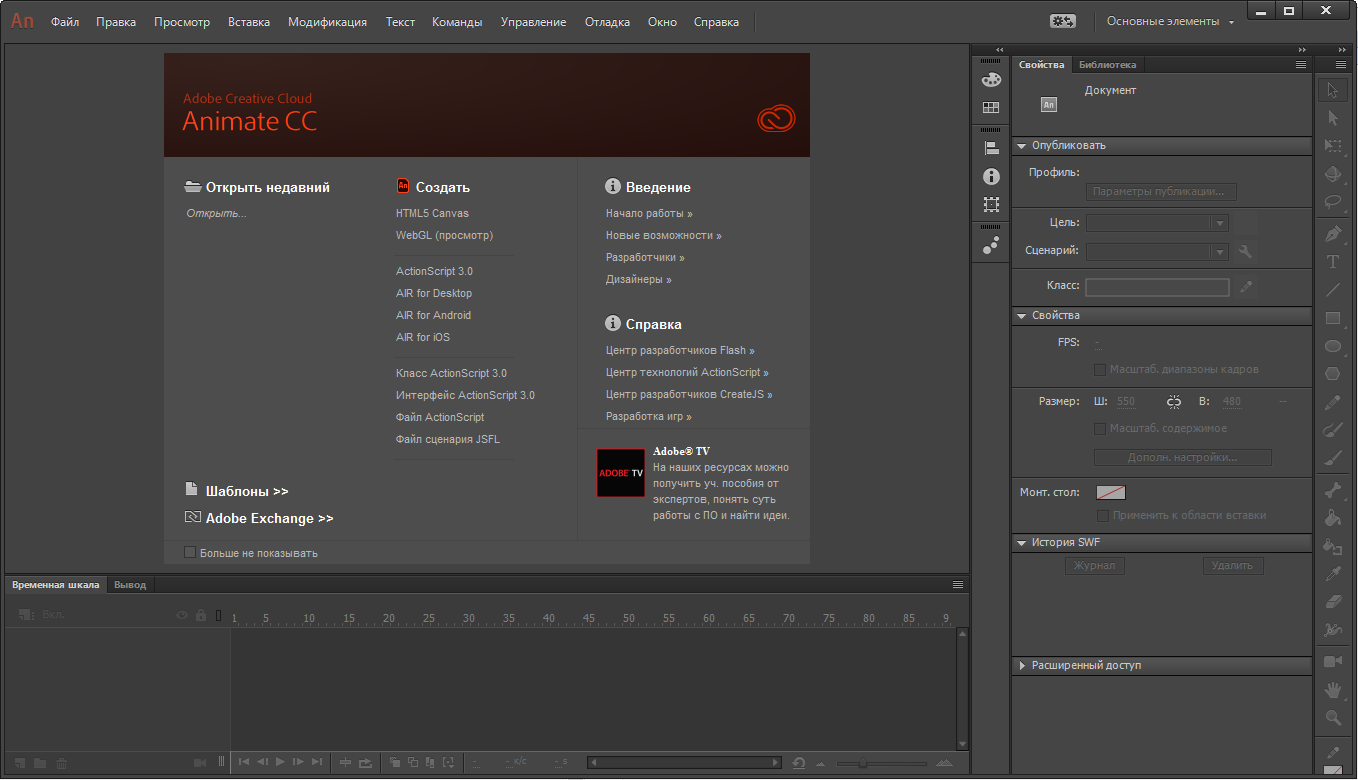Open the Color palette panel icon
1358x780 pixels.
pos(991,80)
